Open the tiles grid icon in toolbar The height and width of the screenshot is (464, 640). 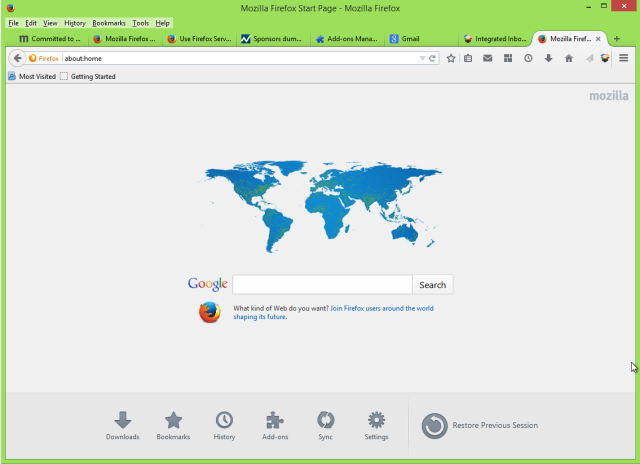tap(508, 58)
